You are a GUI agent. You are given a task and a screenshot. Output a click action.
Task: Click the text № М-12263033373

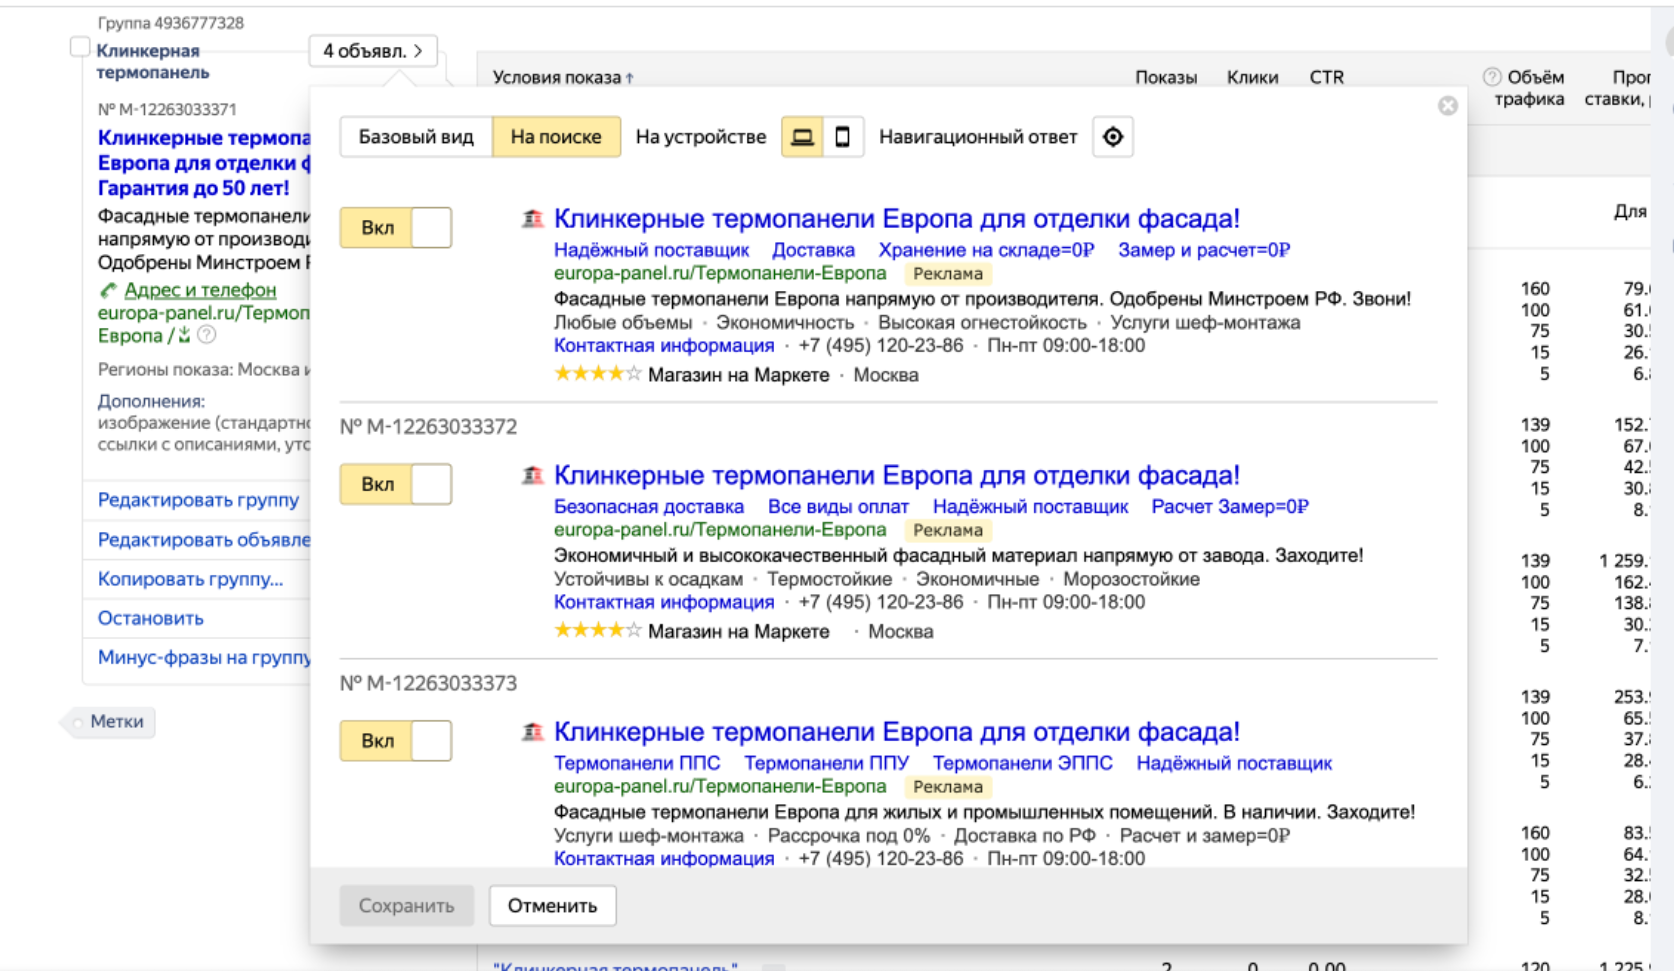[x=428, y=683]
